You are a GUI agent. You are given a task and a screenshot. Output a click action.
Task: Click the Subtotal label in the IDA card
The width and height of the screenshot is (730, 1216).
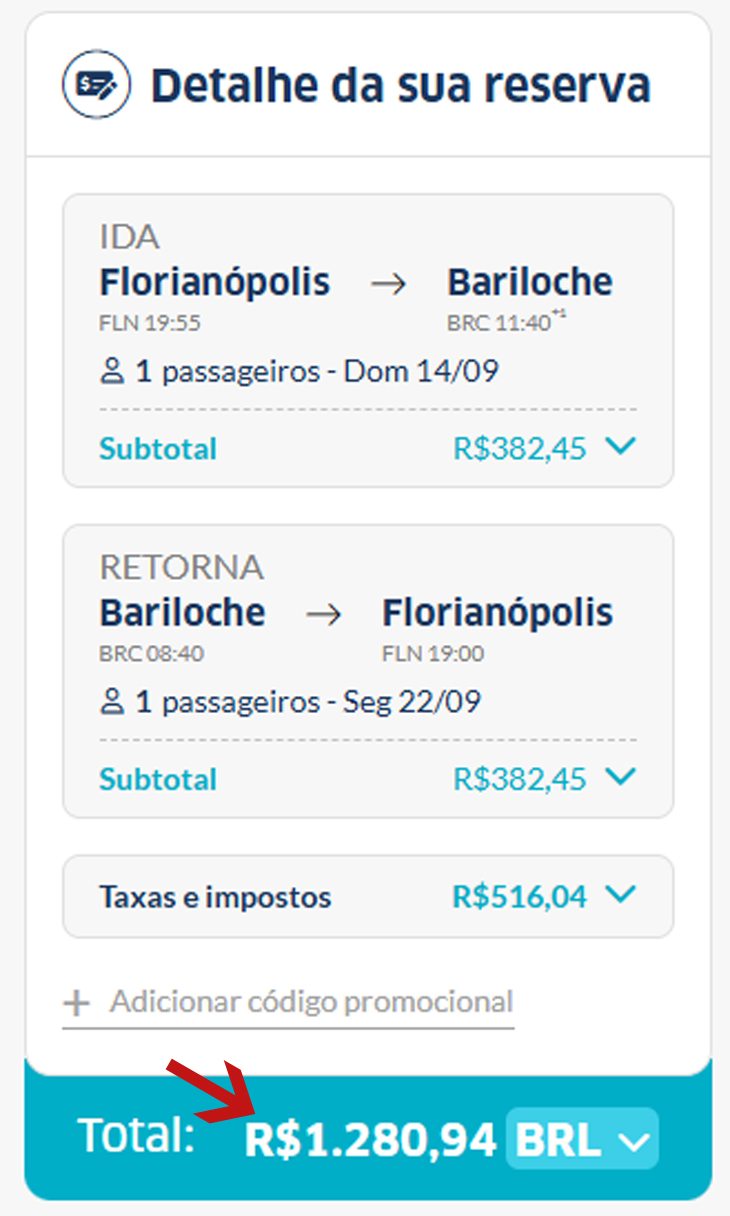click(x=158, y=449)
